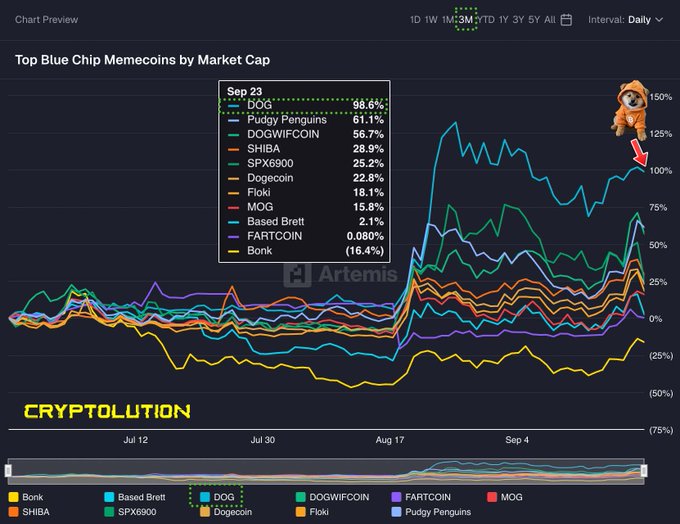Image resolution: width=680 pixels, height=524 pixels.
Task: Toggle Dogecoin series in legend
Action: point(226,512)
